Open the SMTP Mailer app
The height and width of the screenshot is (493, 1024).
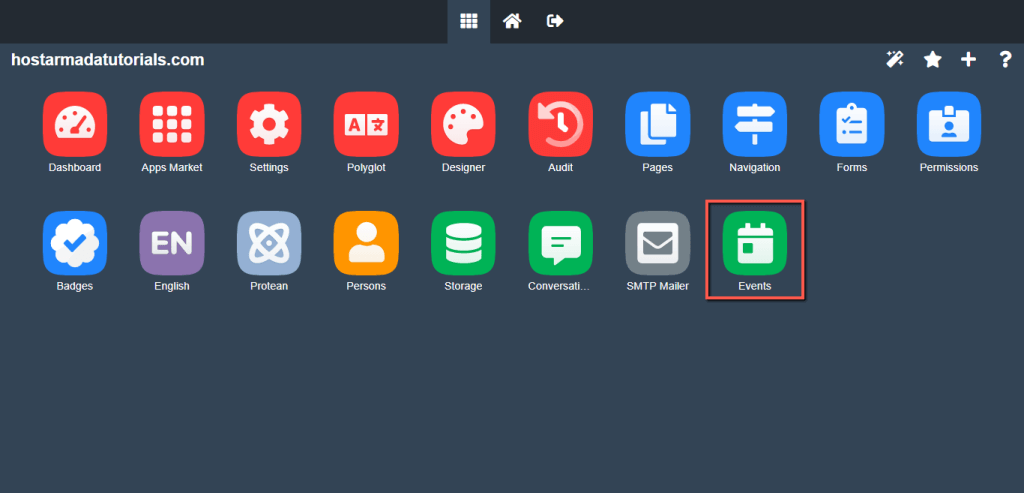[658, 244]
